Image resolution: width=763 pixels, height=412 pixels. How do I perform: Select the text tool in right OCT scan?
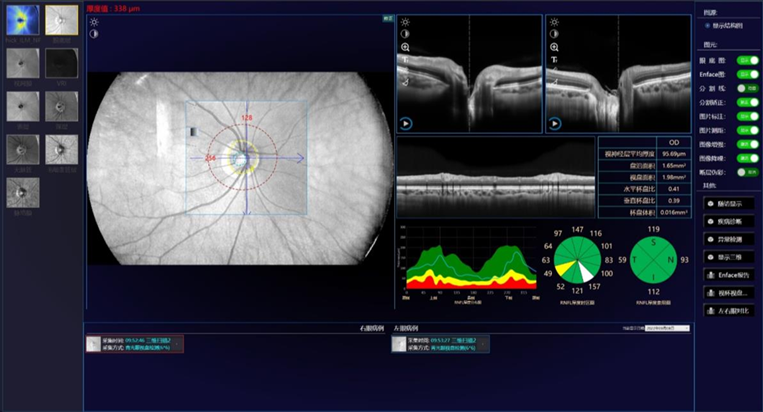552,60
